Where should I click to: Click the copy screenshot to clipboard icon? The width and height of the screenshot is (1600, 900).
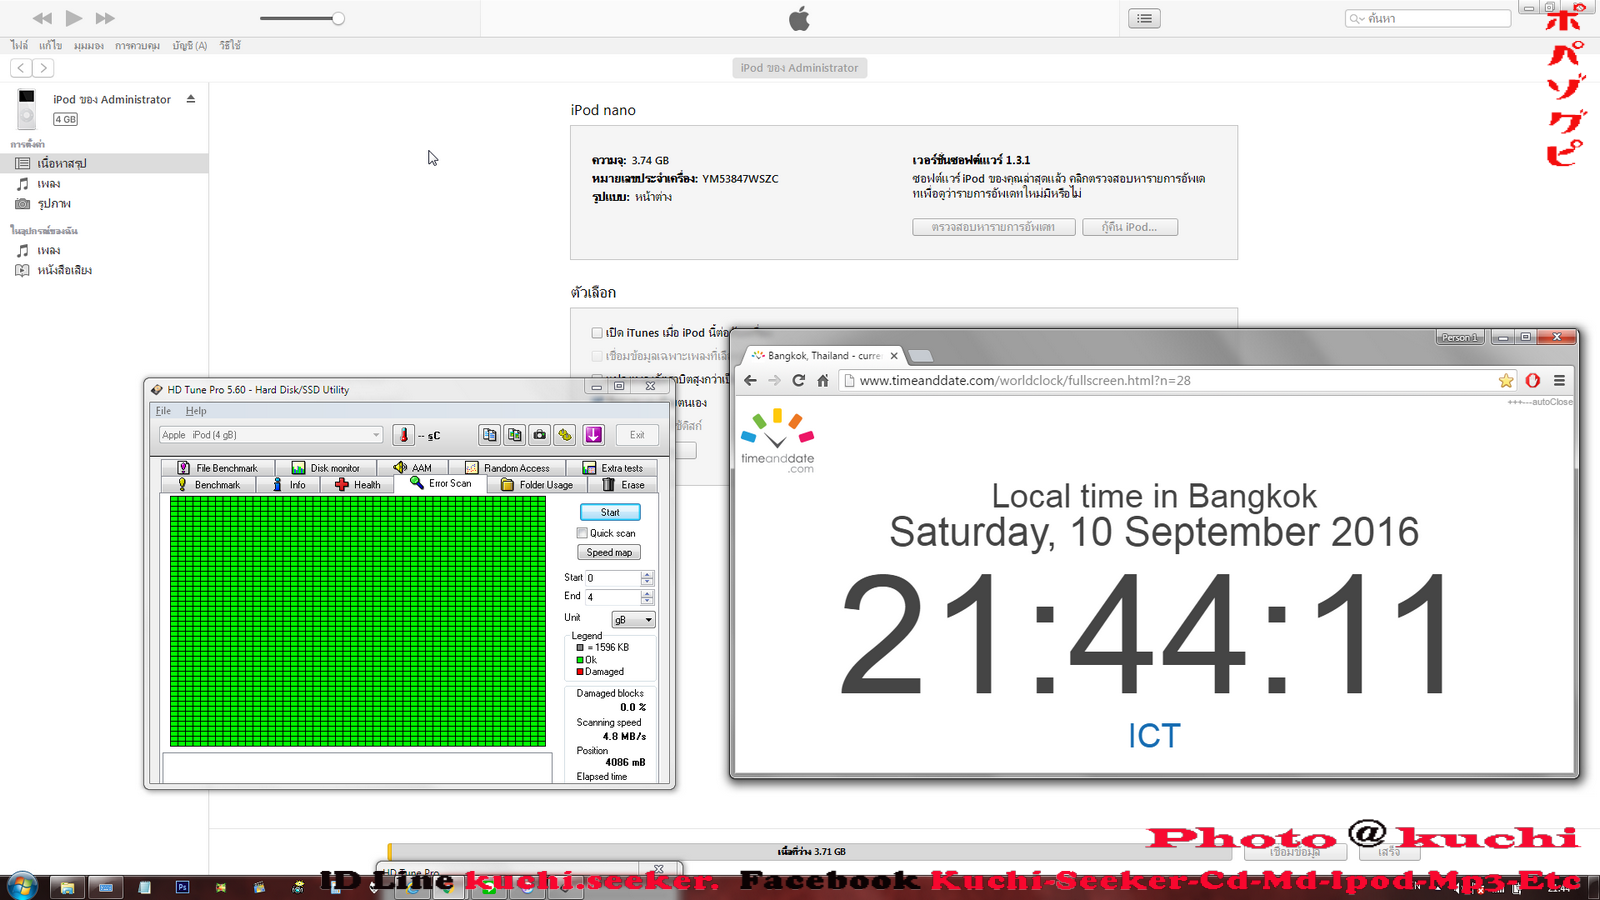coord(515,435)
